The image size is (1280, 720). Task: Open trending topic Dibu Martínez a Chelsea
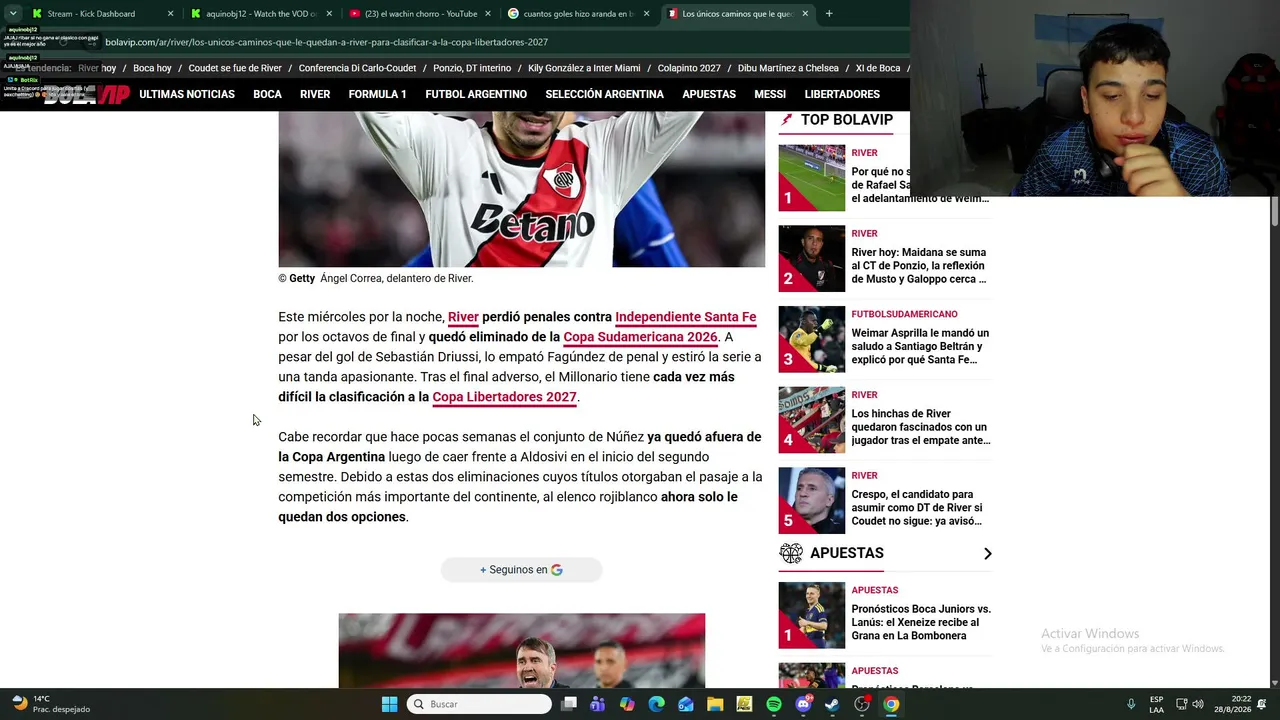click(788, 68)
